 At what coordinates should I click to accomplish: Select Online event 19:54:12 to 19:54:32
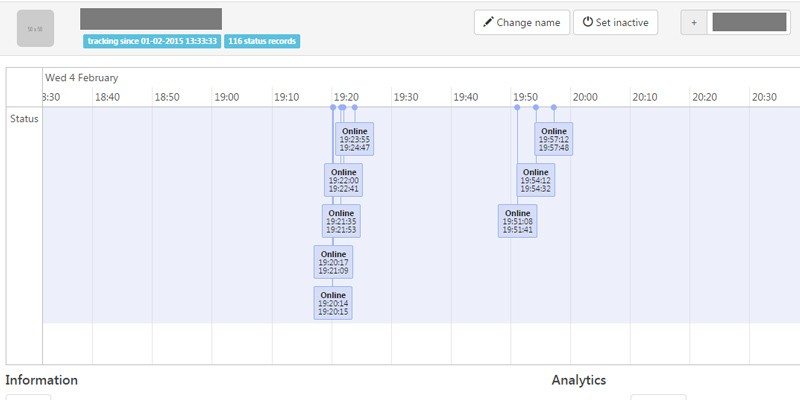coord(535,180)
